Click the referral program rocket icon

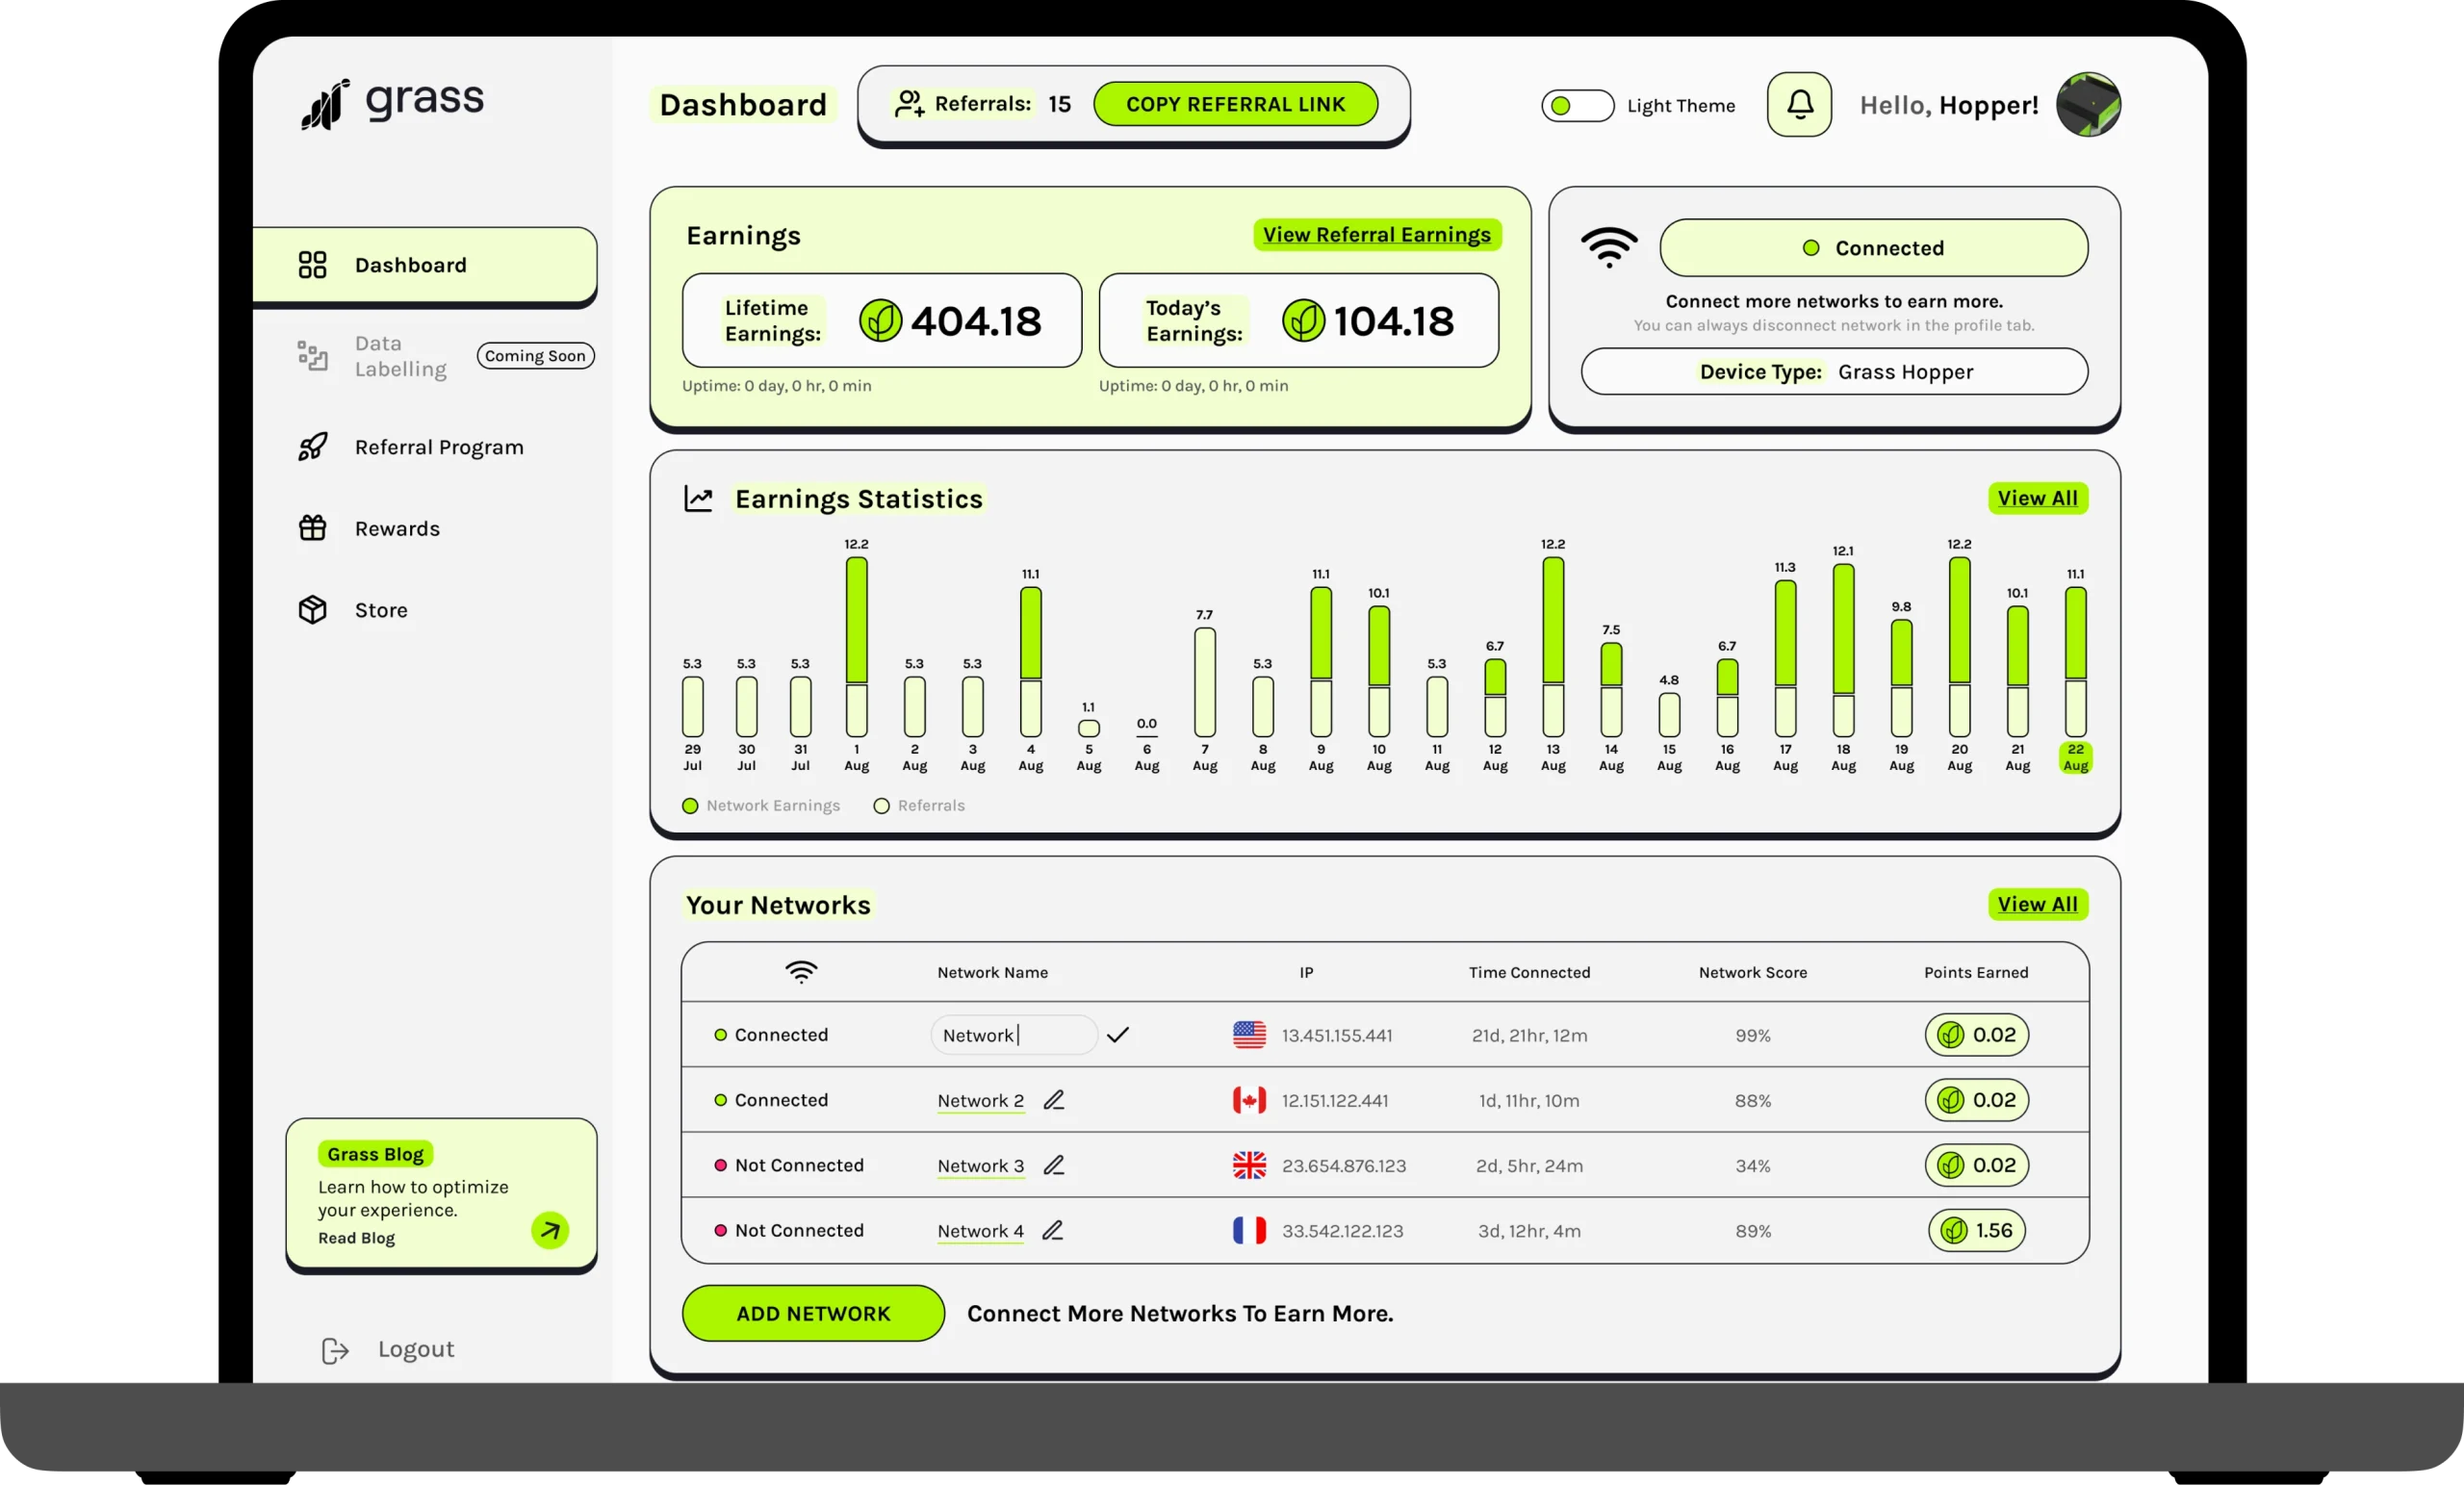point(312,446)
